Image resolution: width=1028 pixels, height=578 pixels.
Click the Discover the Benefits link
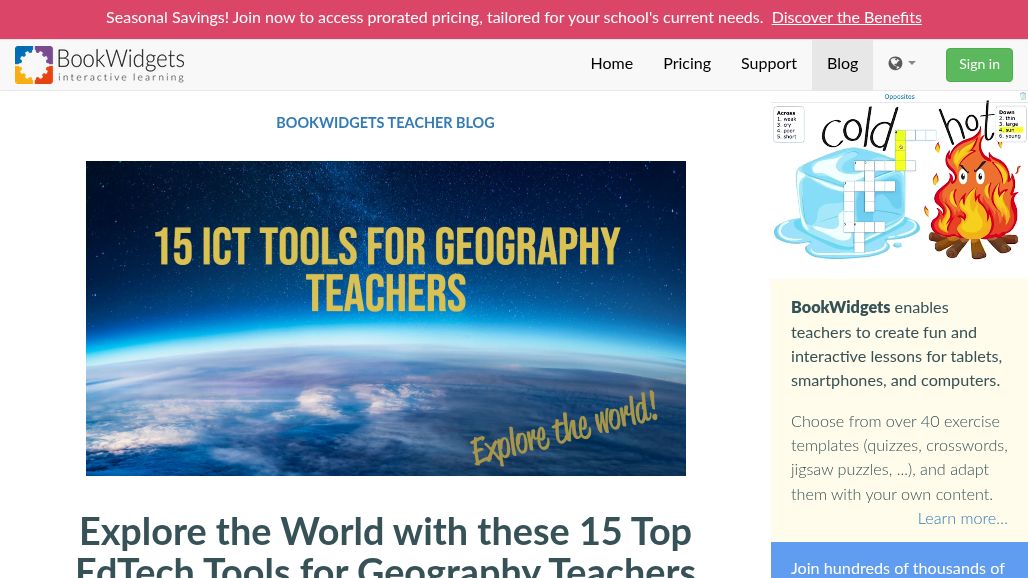[x=846, y=18]
